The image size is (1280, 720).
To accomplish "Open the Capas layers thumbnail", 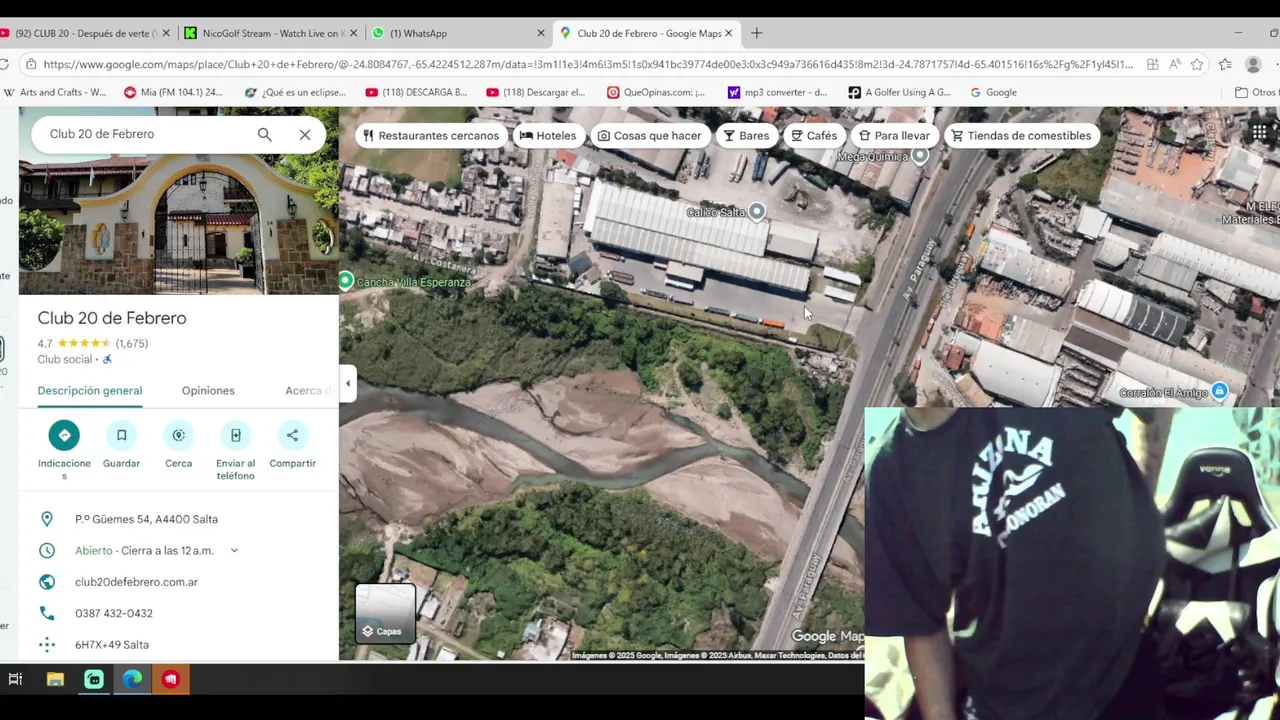I will point(385,613).
